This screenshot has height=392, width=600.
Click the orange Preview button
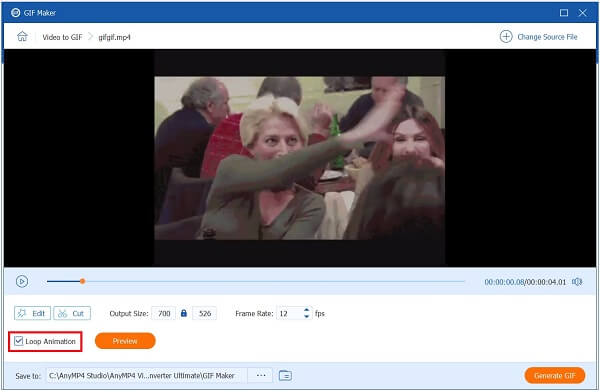125,341
